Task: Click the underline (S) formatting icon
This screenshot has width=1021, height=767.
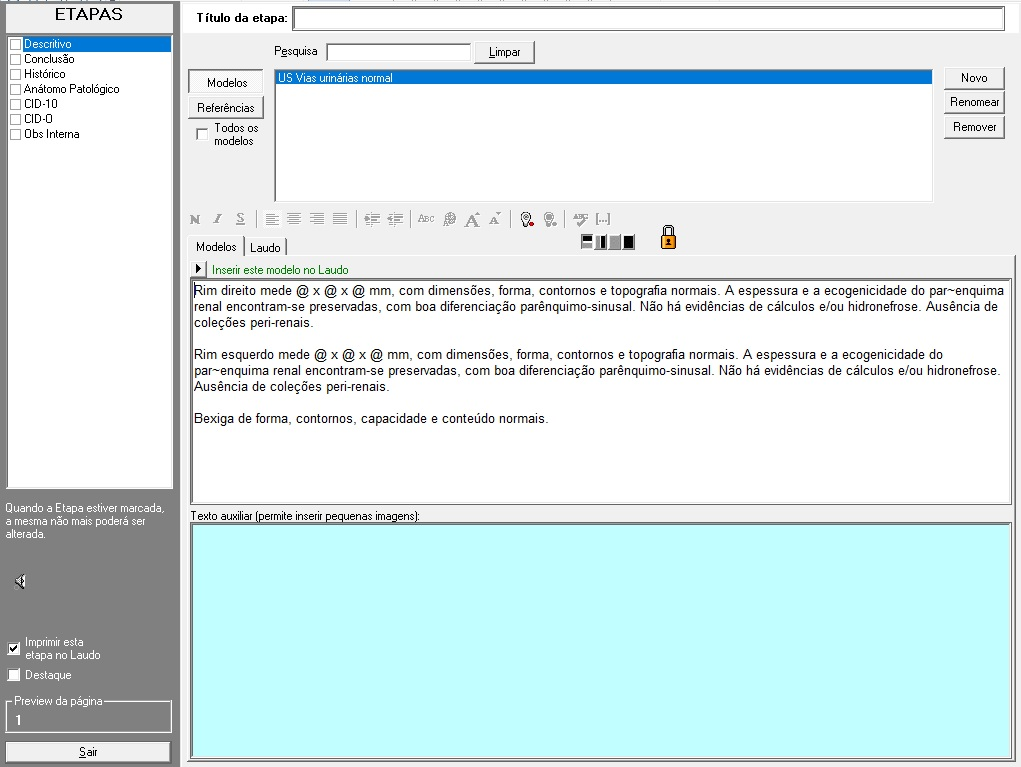Action: [x=240, y=219]
